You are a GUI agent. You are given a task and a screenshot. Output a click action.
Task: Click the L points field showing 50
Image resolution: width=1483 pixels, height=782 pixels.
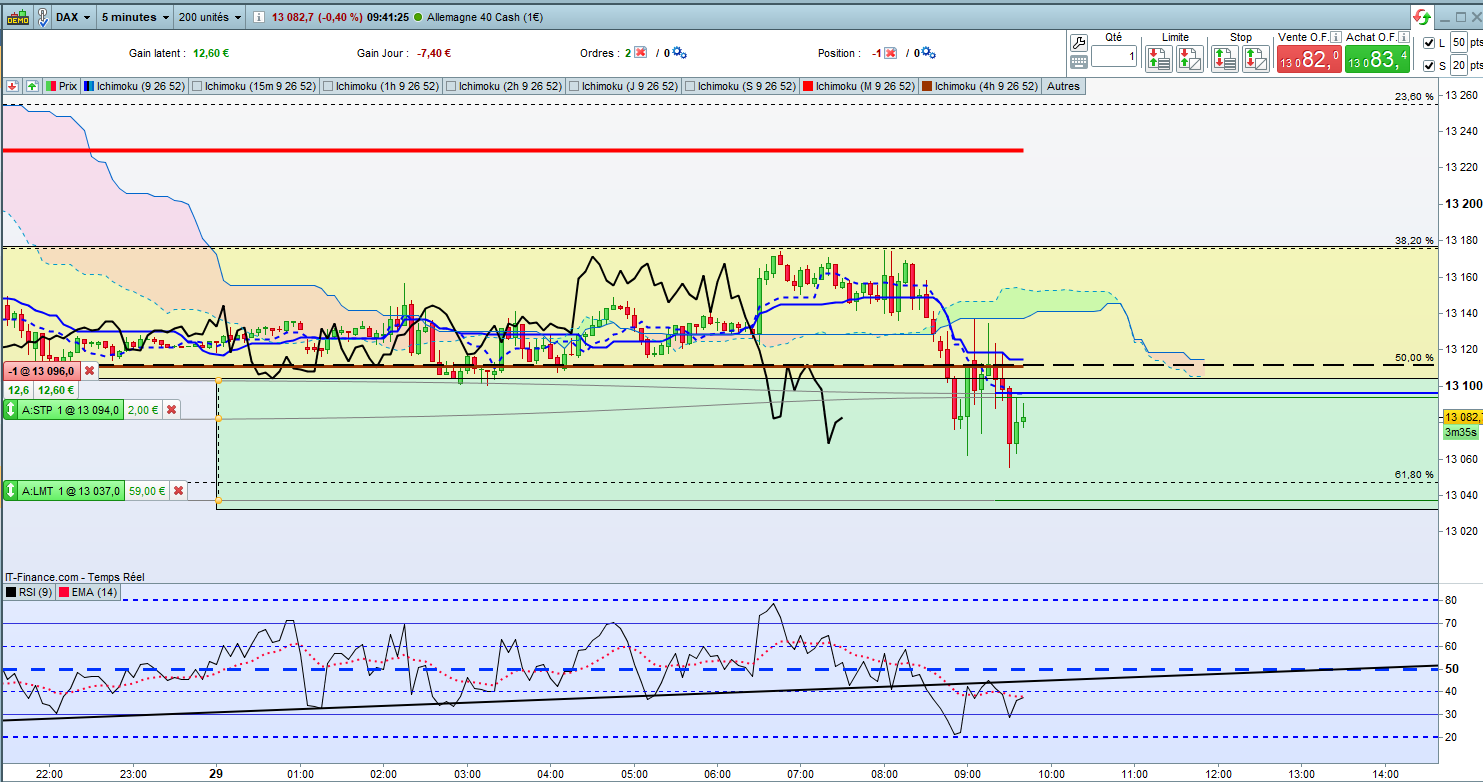click(x=1458, y=43)
